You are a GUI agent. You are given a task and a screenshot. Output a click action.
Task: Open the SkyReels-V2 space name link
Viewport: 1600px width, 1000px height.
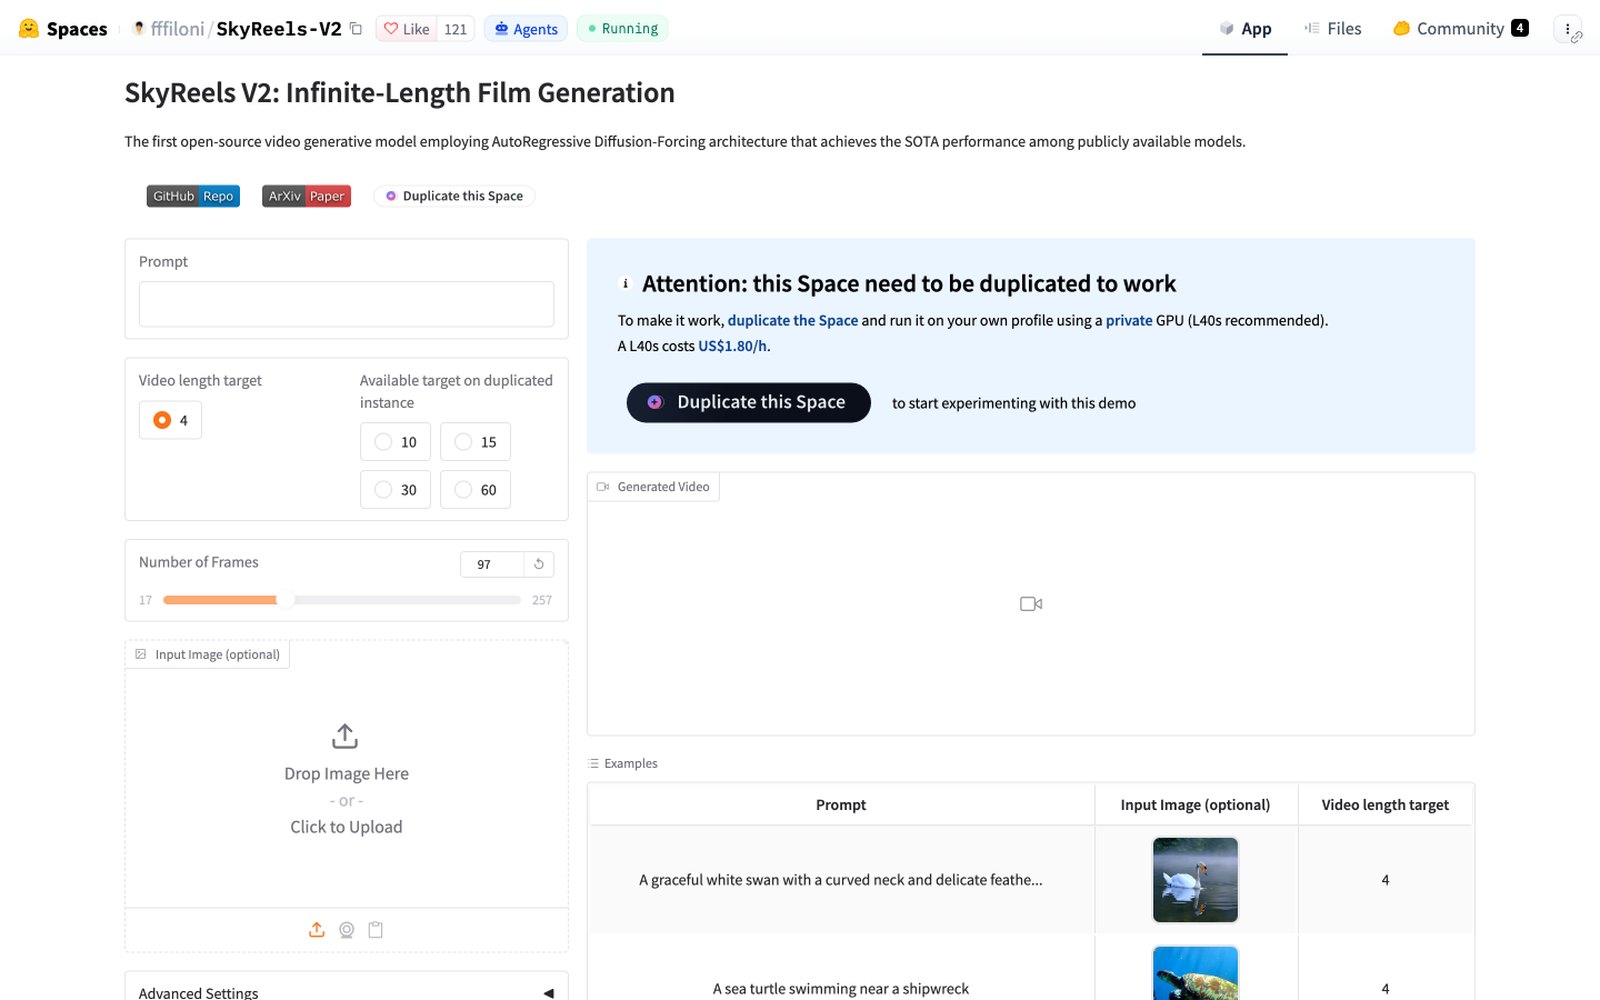point(279,29)
